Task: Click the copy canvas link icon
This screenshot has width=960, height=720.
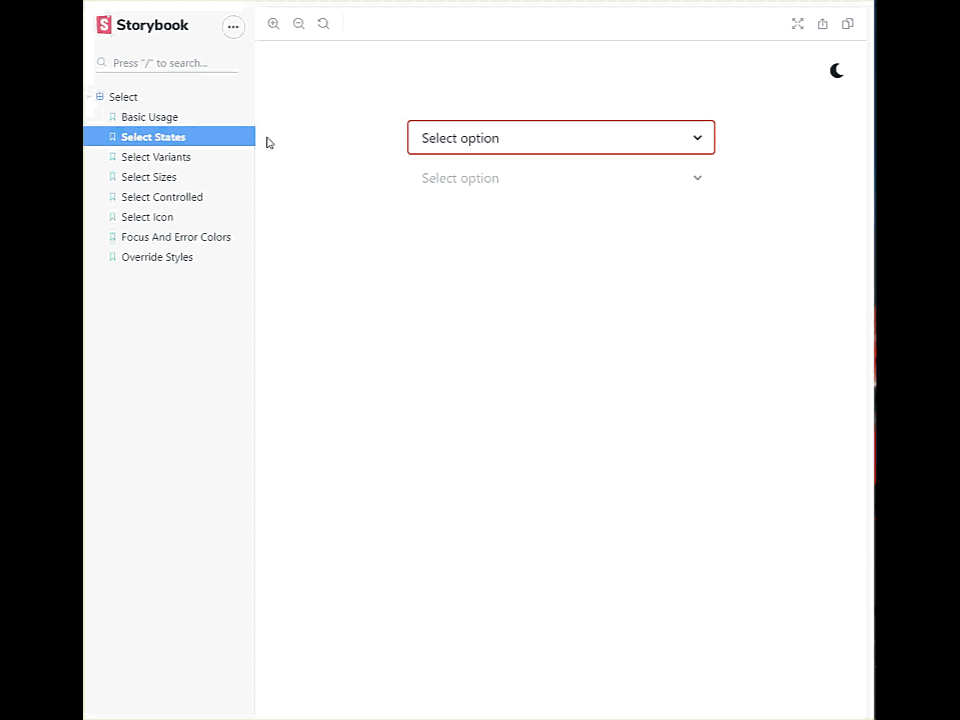Action: [847, 23]
